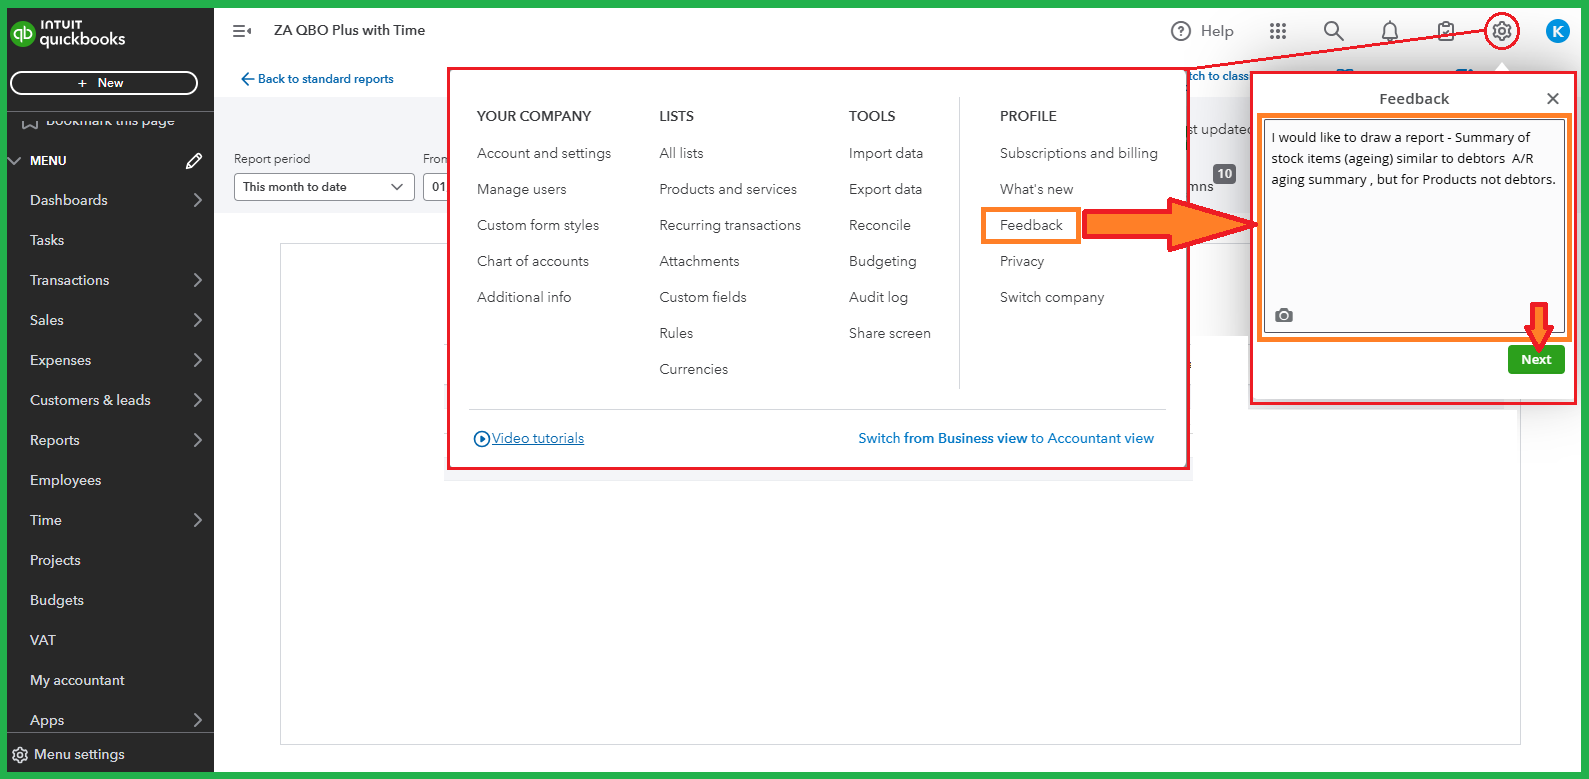Open Employees in the sidebar
Screen dimensions: 1589x779
66,480
